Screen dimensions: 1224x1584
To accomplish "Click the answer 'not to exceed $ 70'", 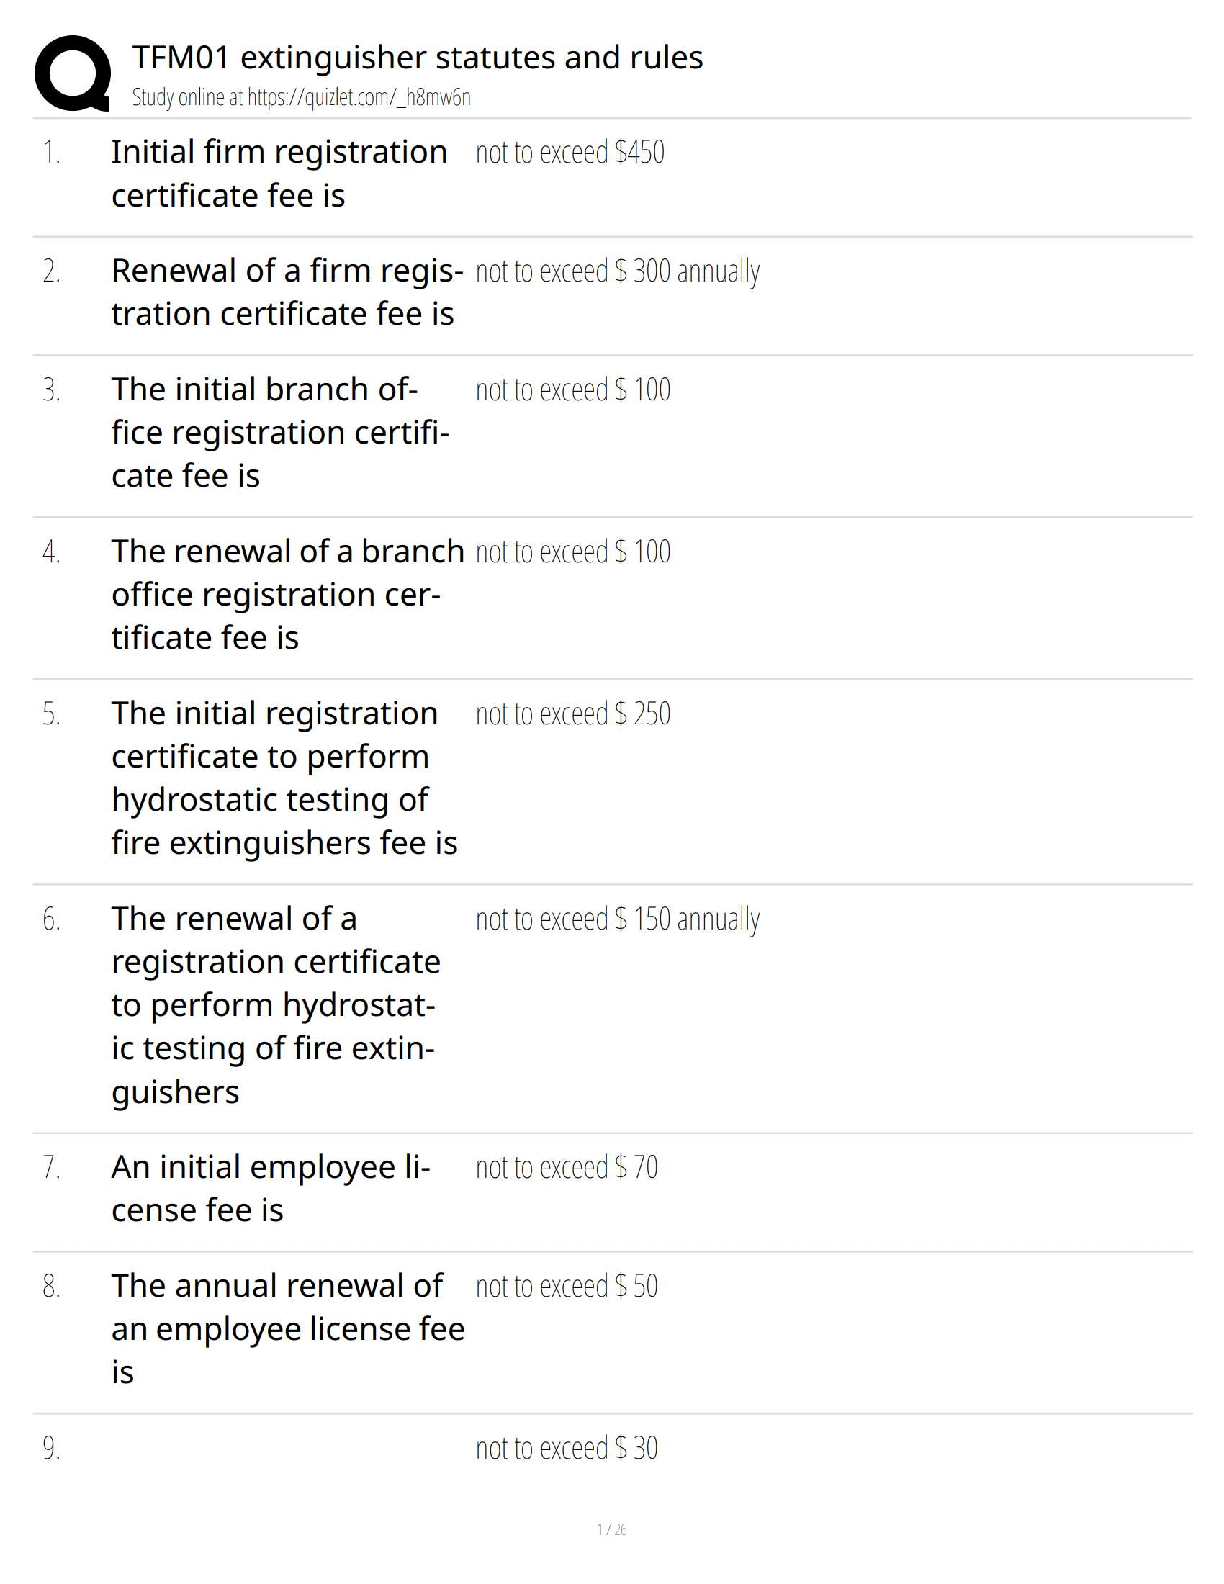I will click(x=567, y=1167).
